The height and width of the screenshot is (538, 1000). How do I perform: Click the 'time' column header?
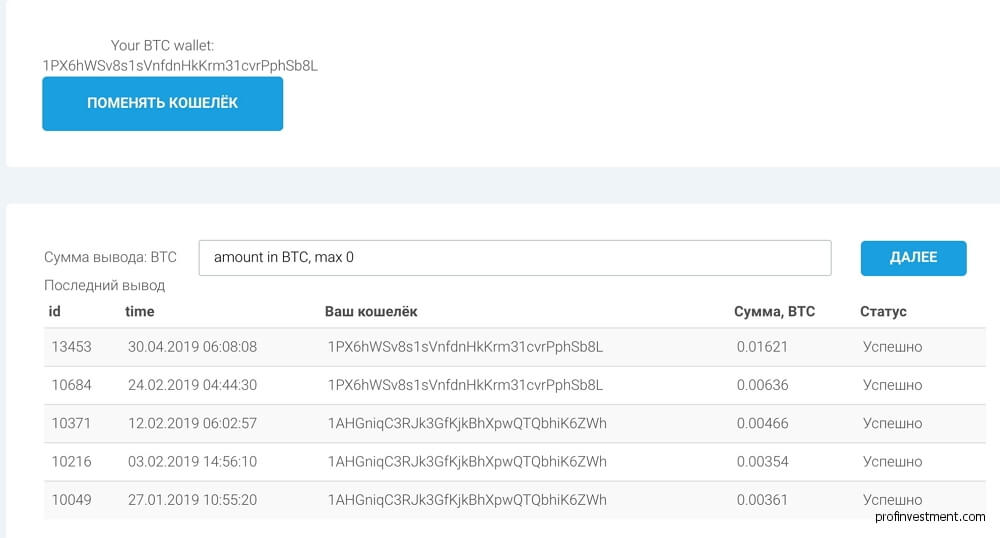pos(140,311)
